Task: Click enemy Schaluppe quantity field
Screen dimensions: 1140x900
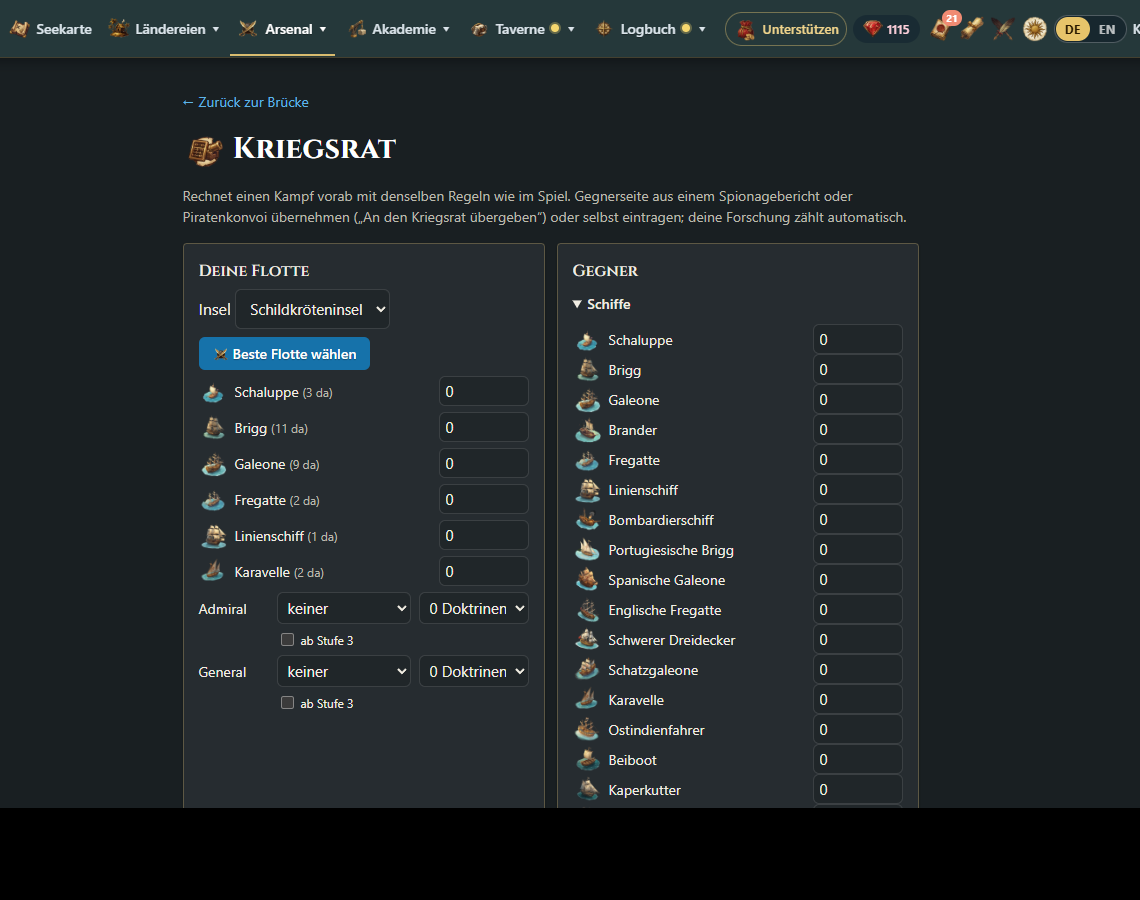Action: 858,339
